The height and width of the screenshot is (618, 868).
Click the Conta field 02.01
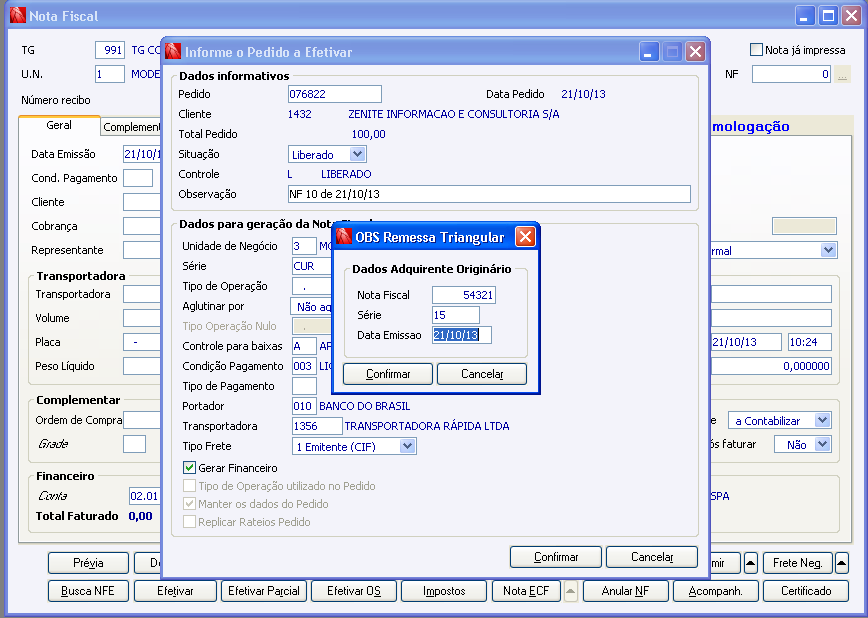click(x=145, y=496)
